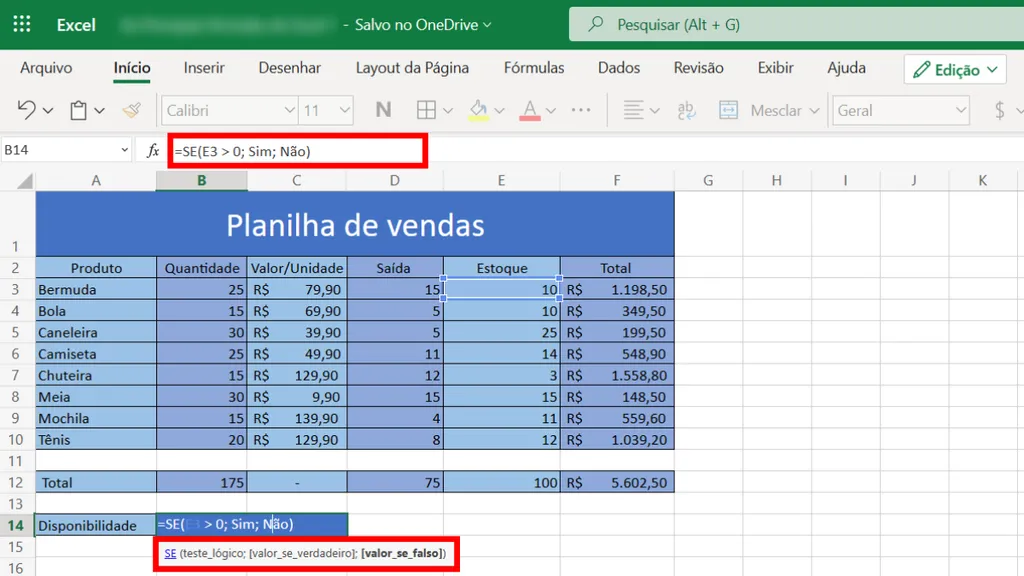Click the cell borders icon
The height and width of the screenshot is (576, 1024).
[x=426, y=110]
